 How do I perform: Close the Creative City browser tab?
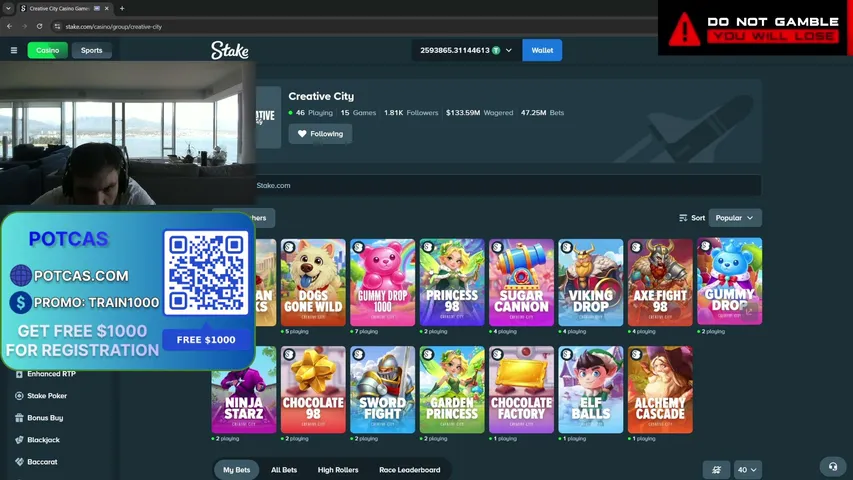(x=107, y=8)
